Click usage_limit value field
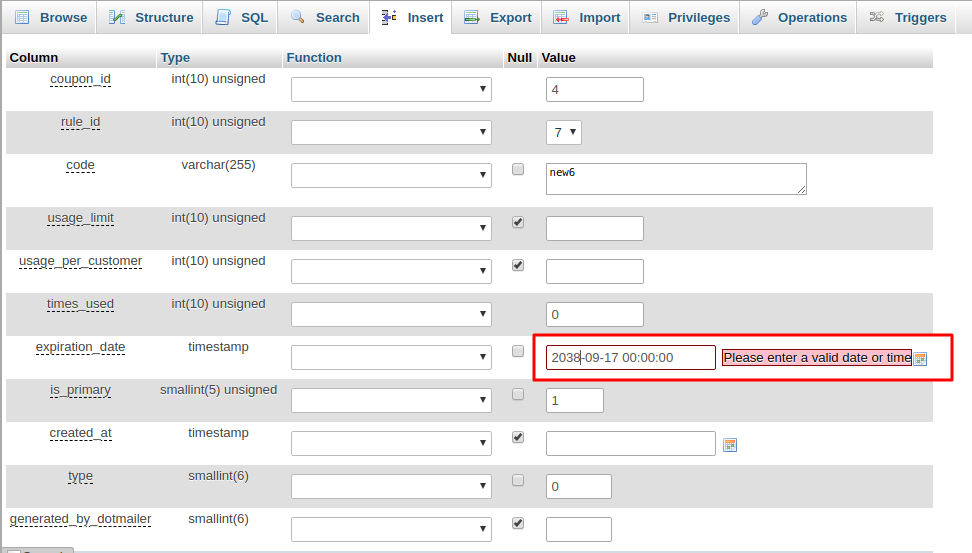Screen dimensions: 972x553 pos(594,228)
